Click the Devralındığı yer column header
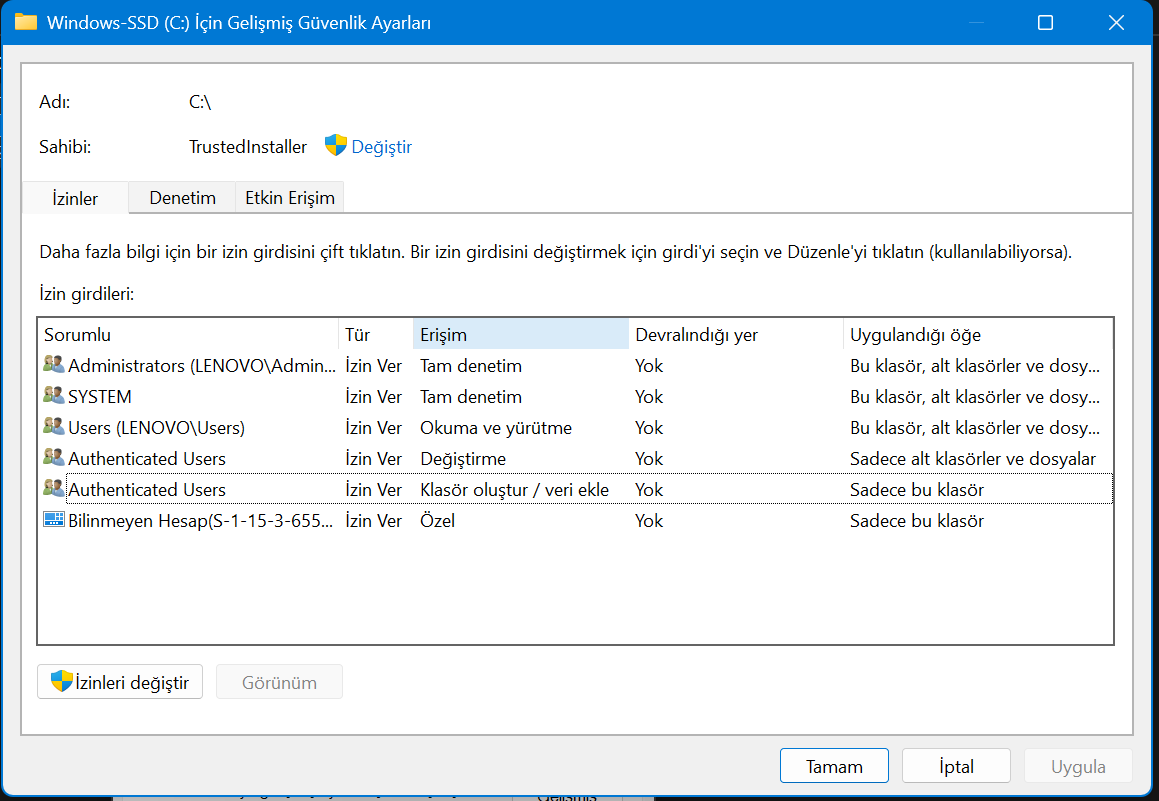The height and width of the screenshot is (801, 1159). point(735,334)
